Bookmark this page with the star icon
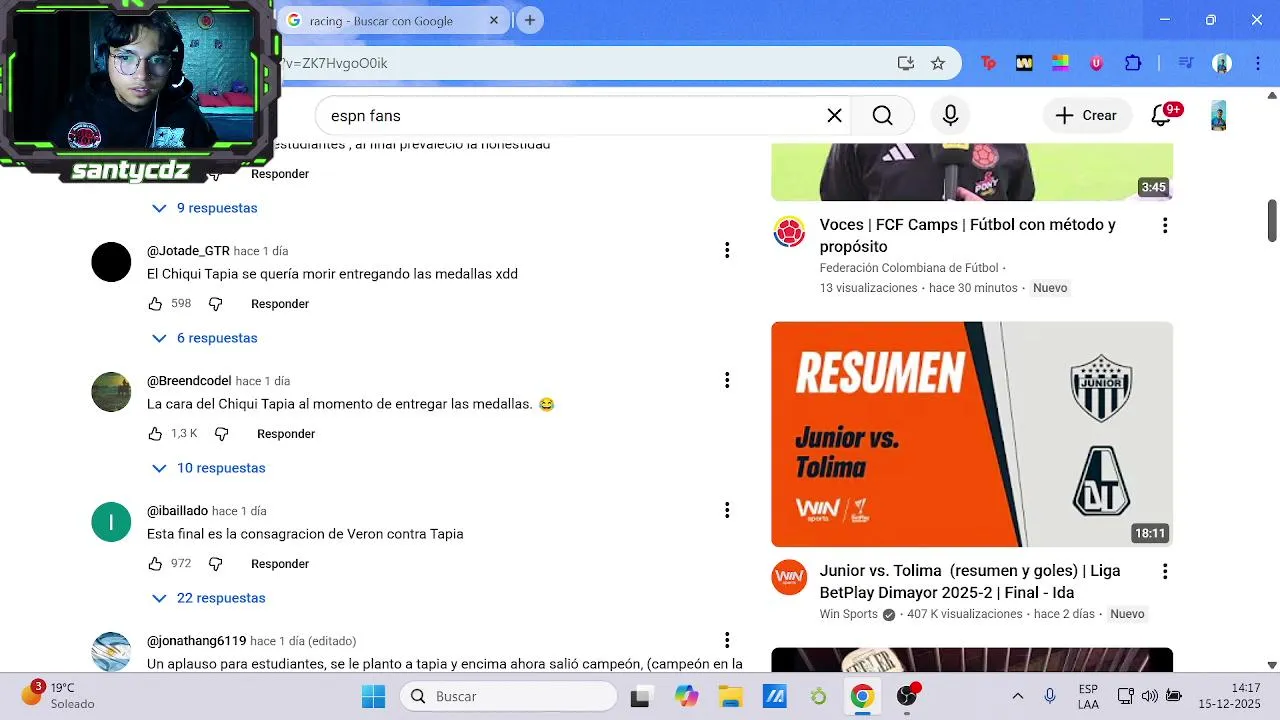 (938, 63)
